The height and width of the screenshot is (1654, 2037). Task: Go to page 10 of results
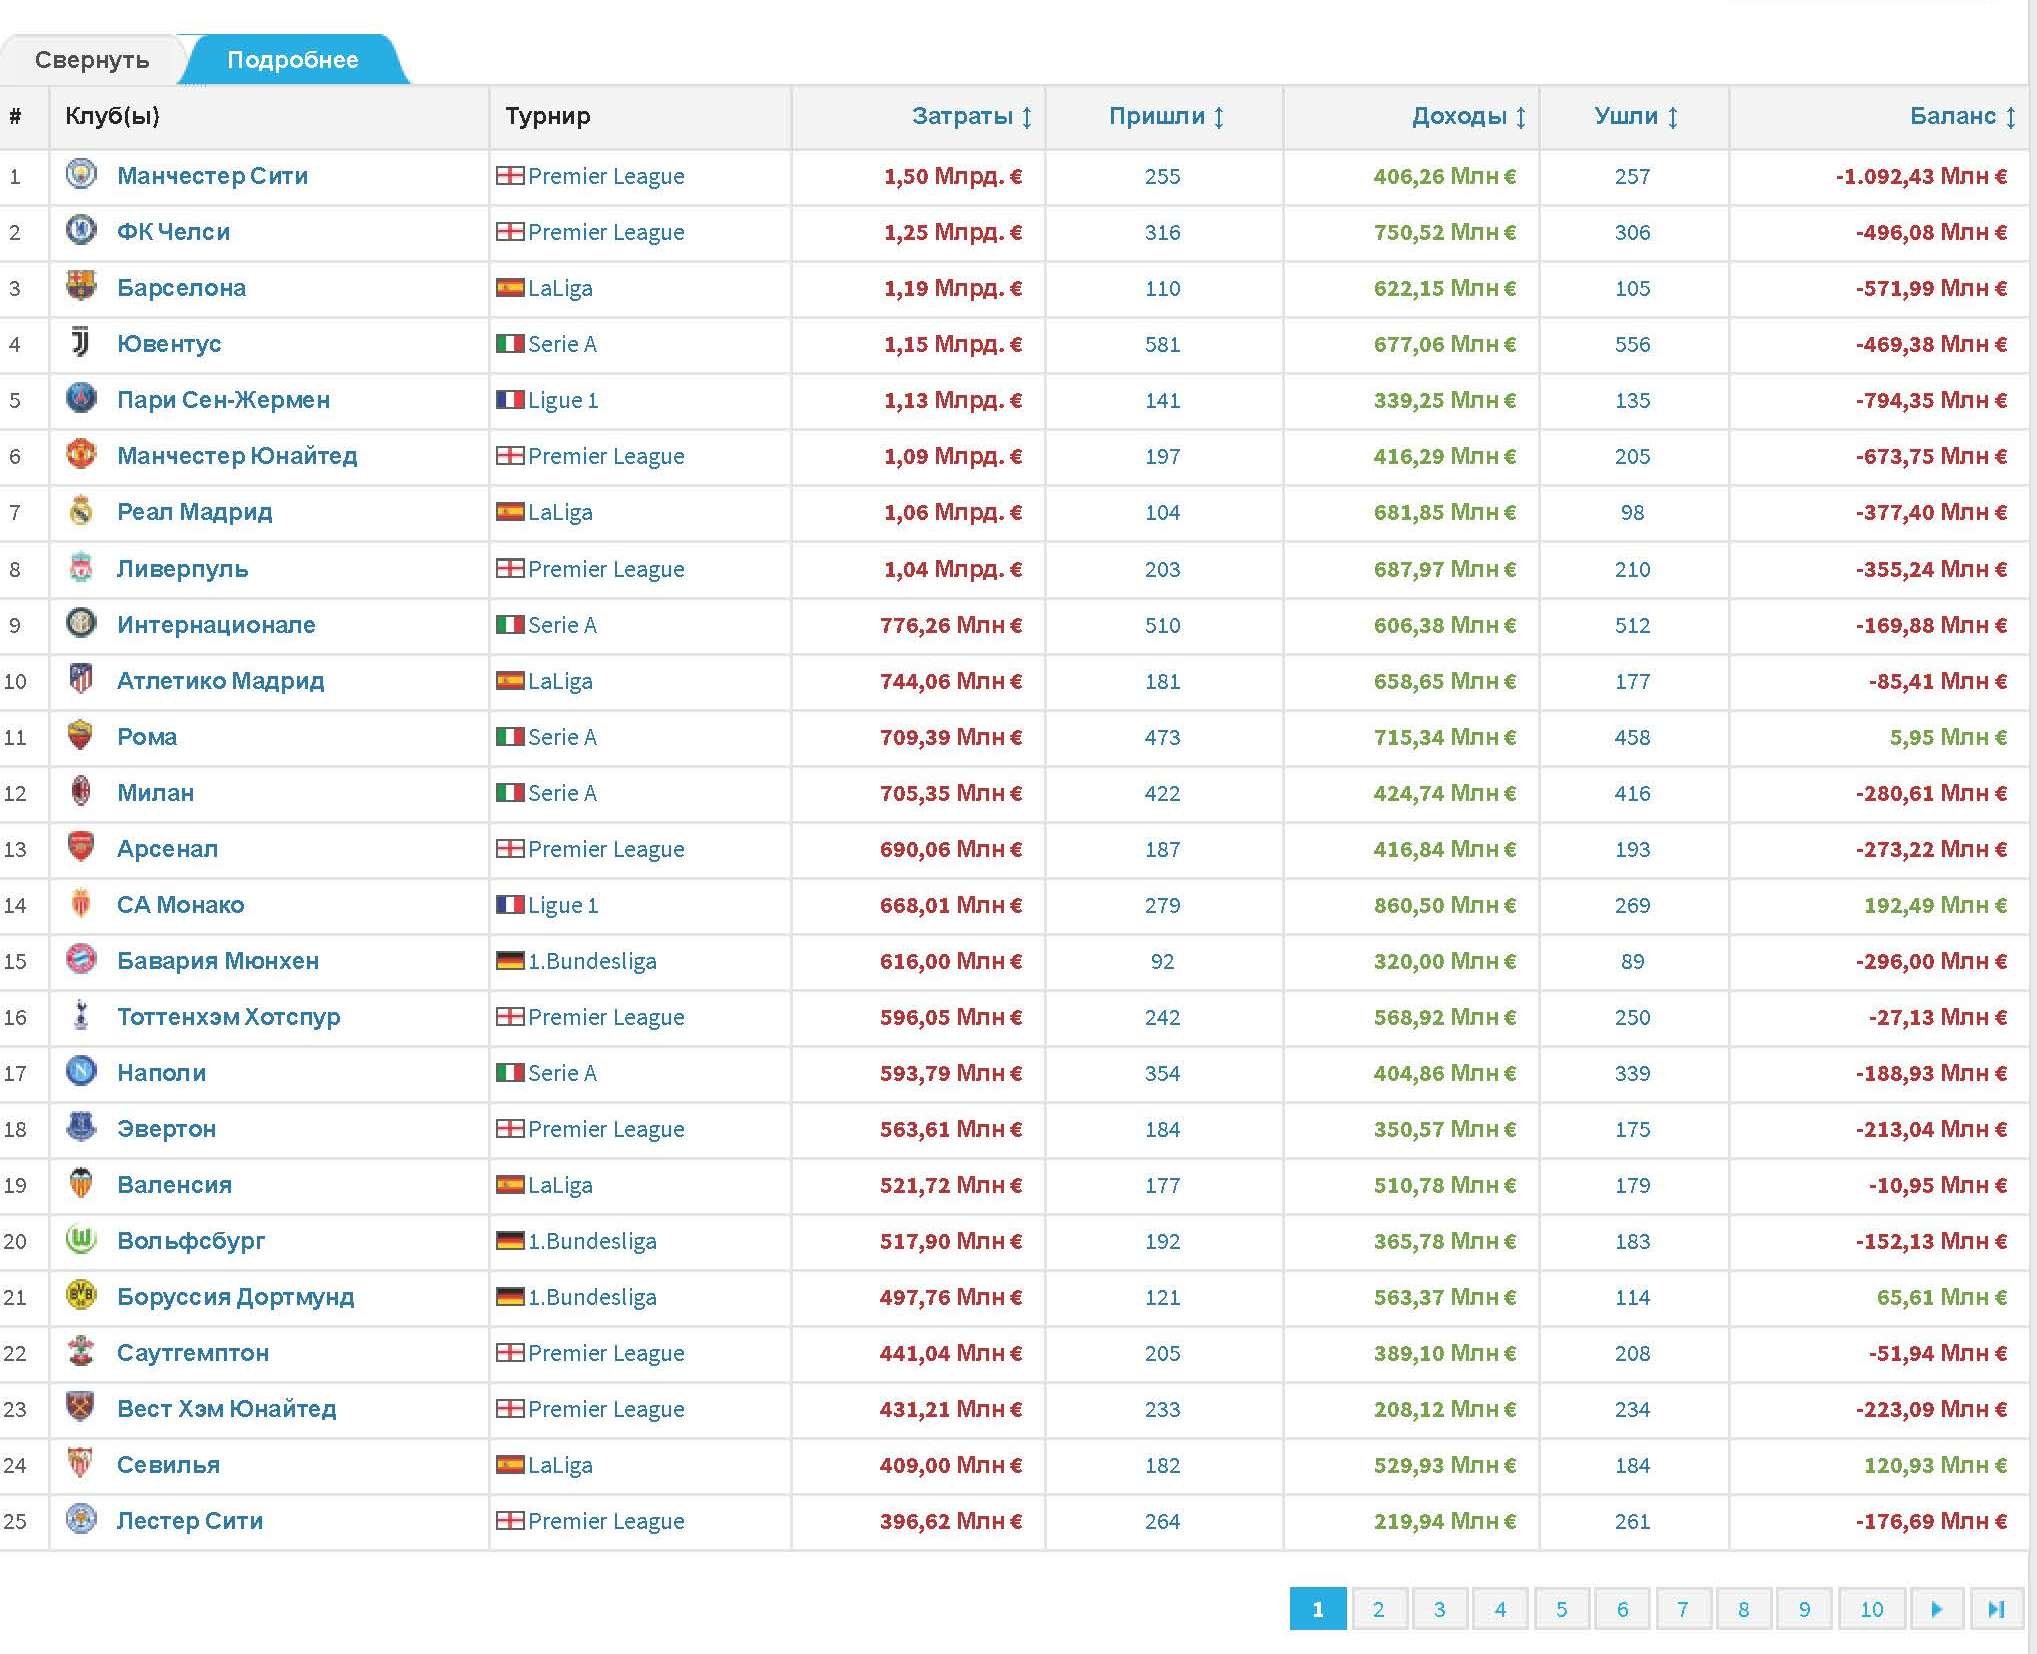1871,1609
